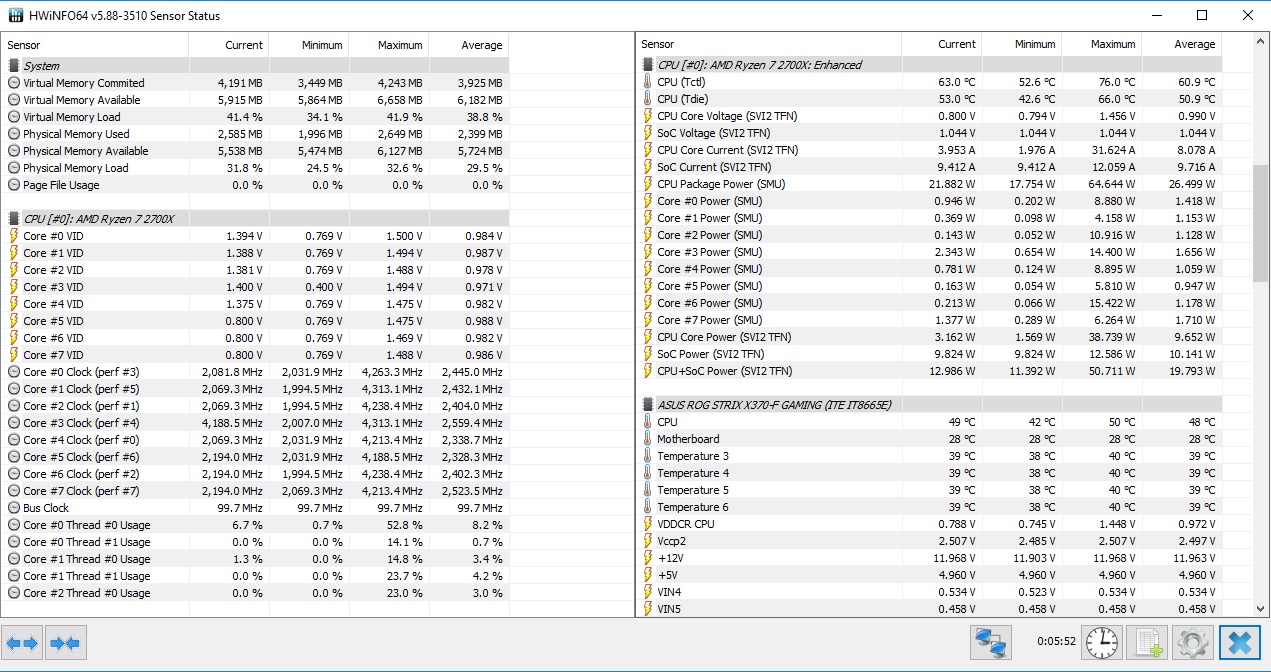
Task: Select the ASUS ROG STRIX X370-F GAMING group
Action: click(774, 405)
